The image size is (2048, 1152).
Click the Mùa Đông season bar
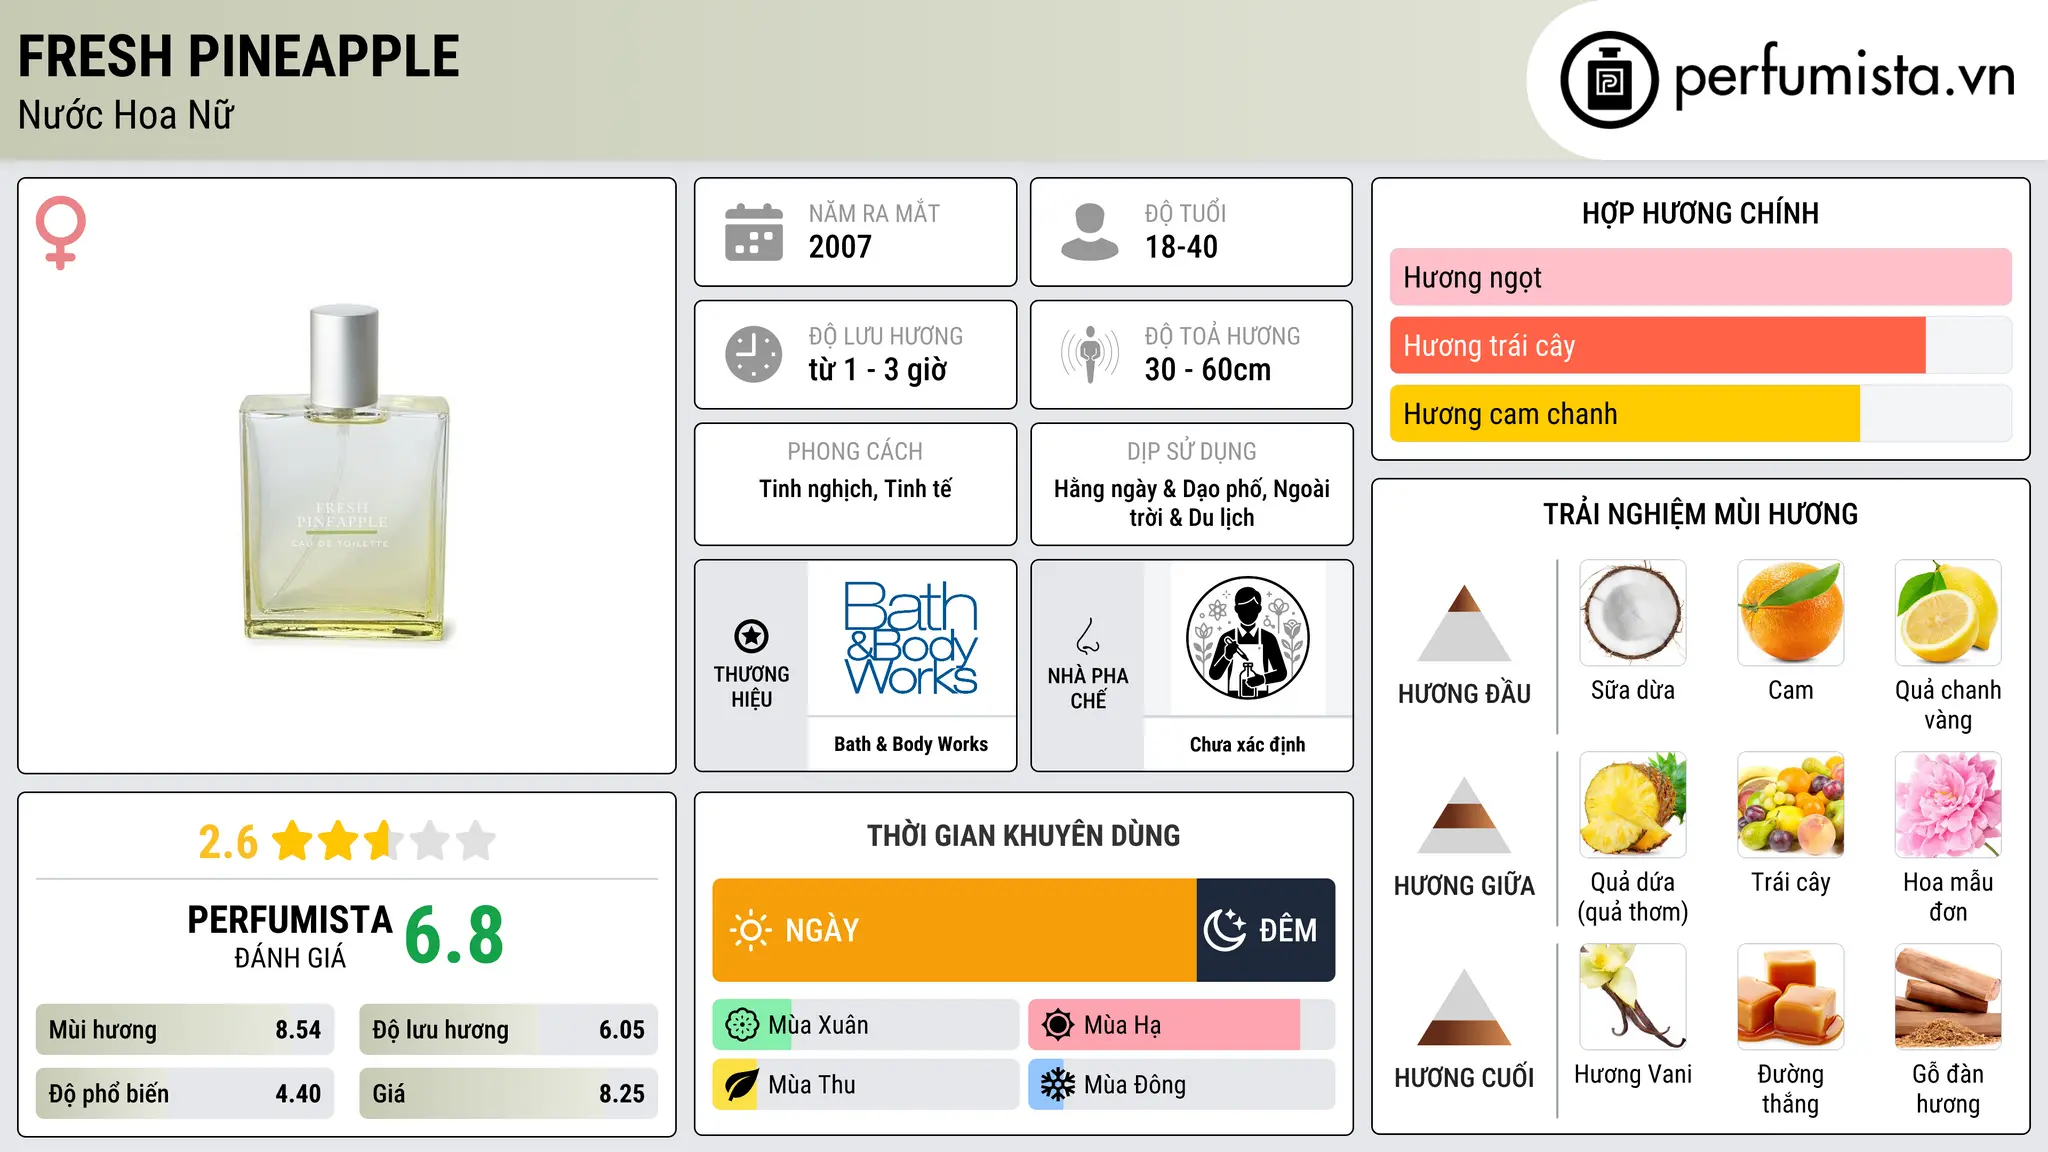coord(1182,1085)
